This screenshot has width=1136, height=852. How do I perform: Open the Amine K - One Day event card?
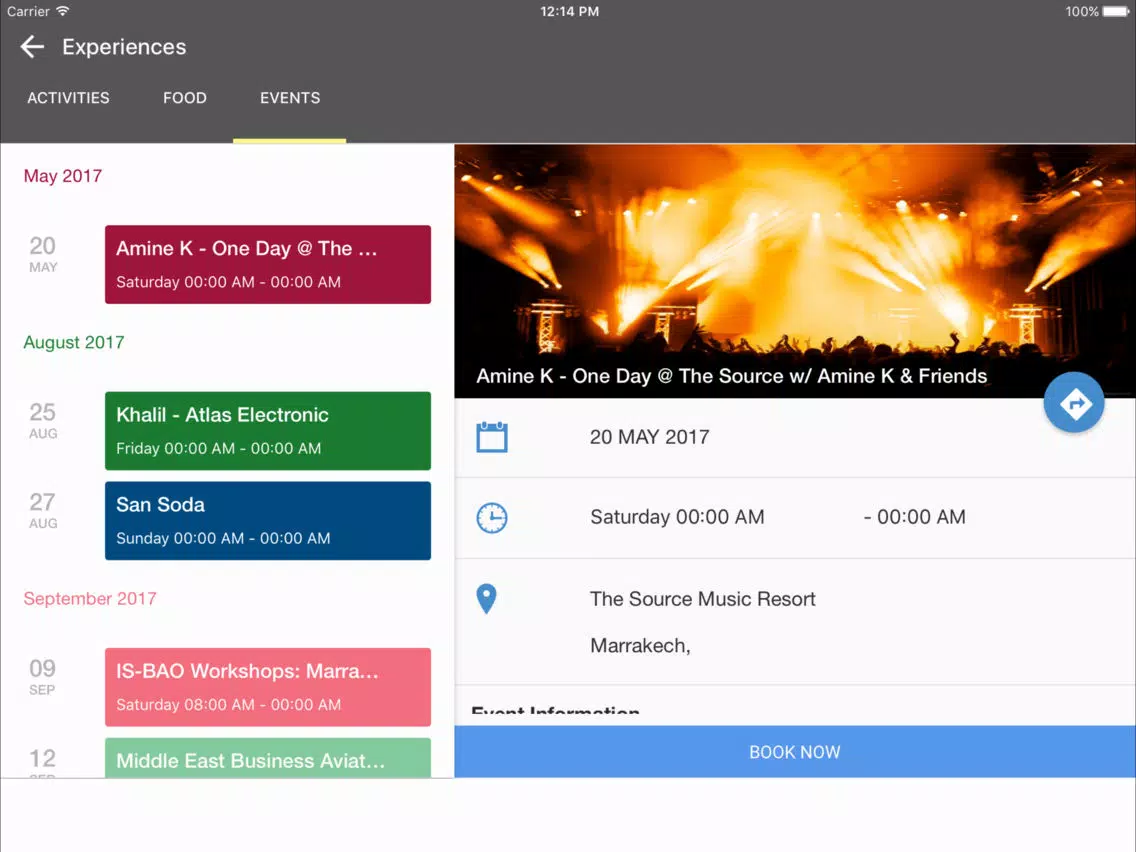coord(268,264)
